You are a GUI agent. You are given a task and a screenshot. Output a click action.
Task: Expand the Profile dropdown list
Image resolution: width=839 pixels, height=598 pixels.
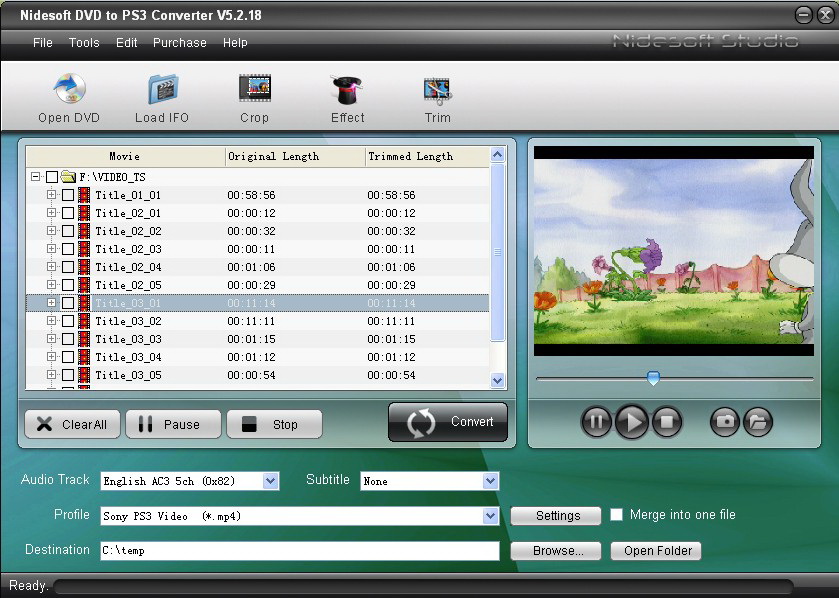click(x=490, y=516)
